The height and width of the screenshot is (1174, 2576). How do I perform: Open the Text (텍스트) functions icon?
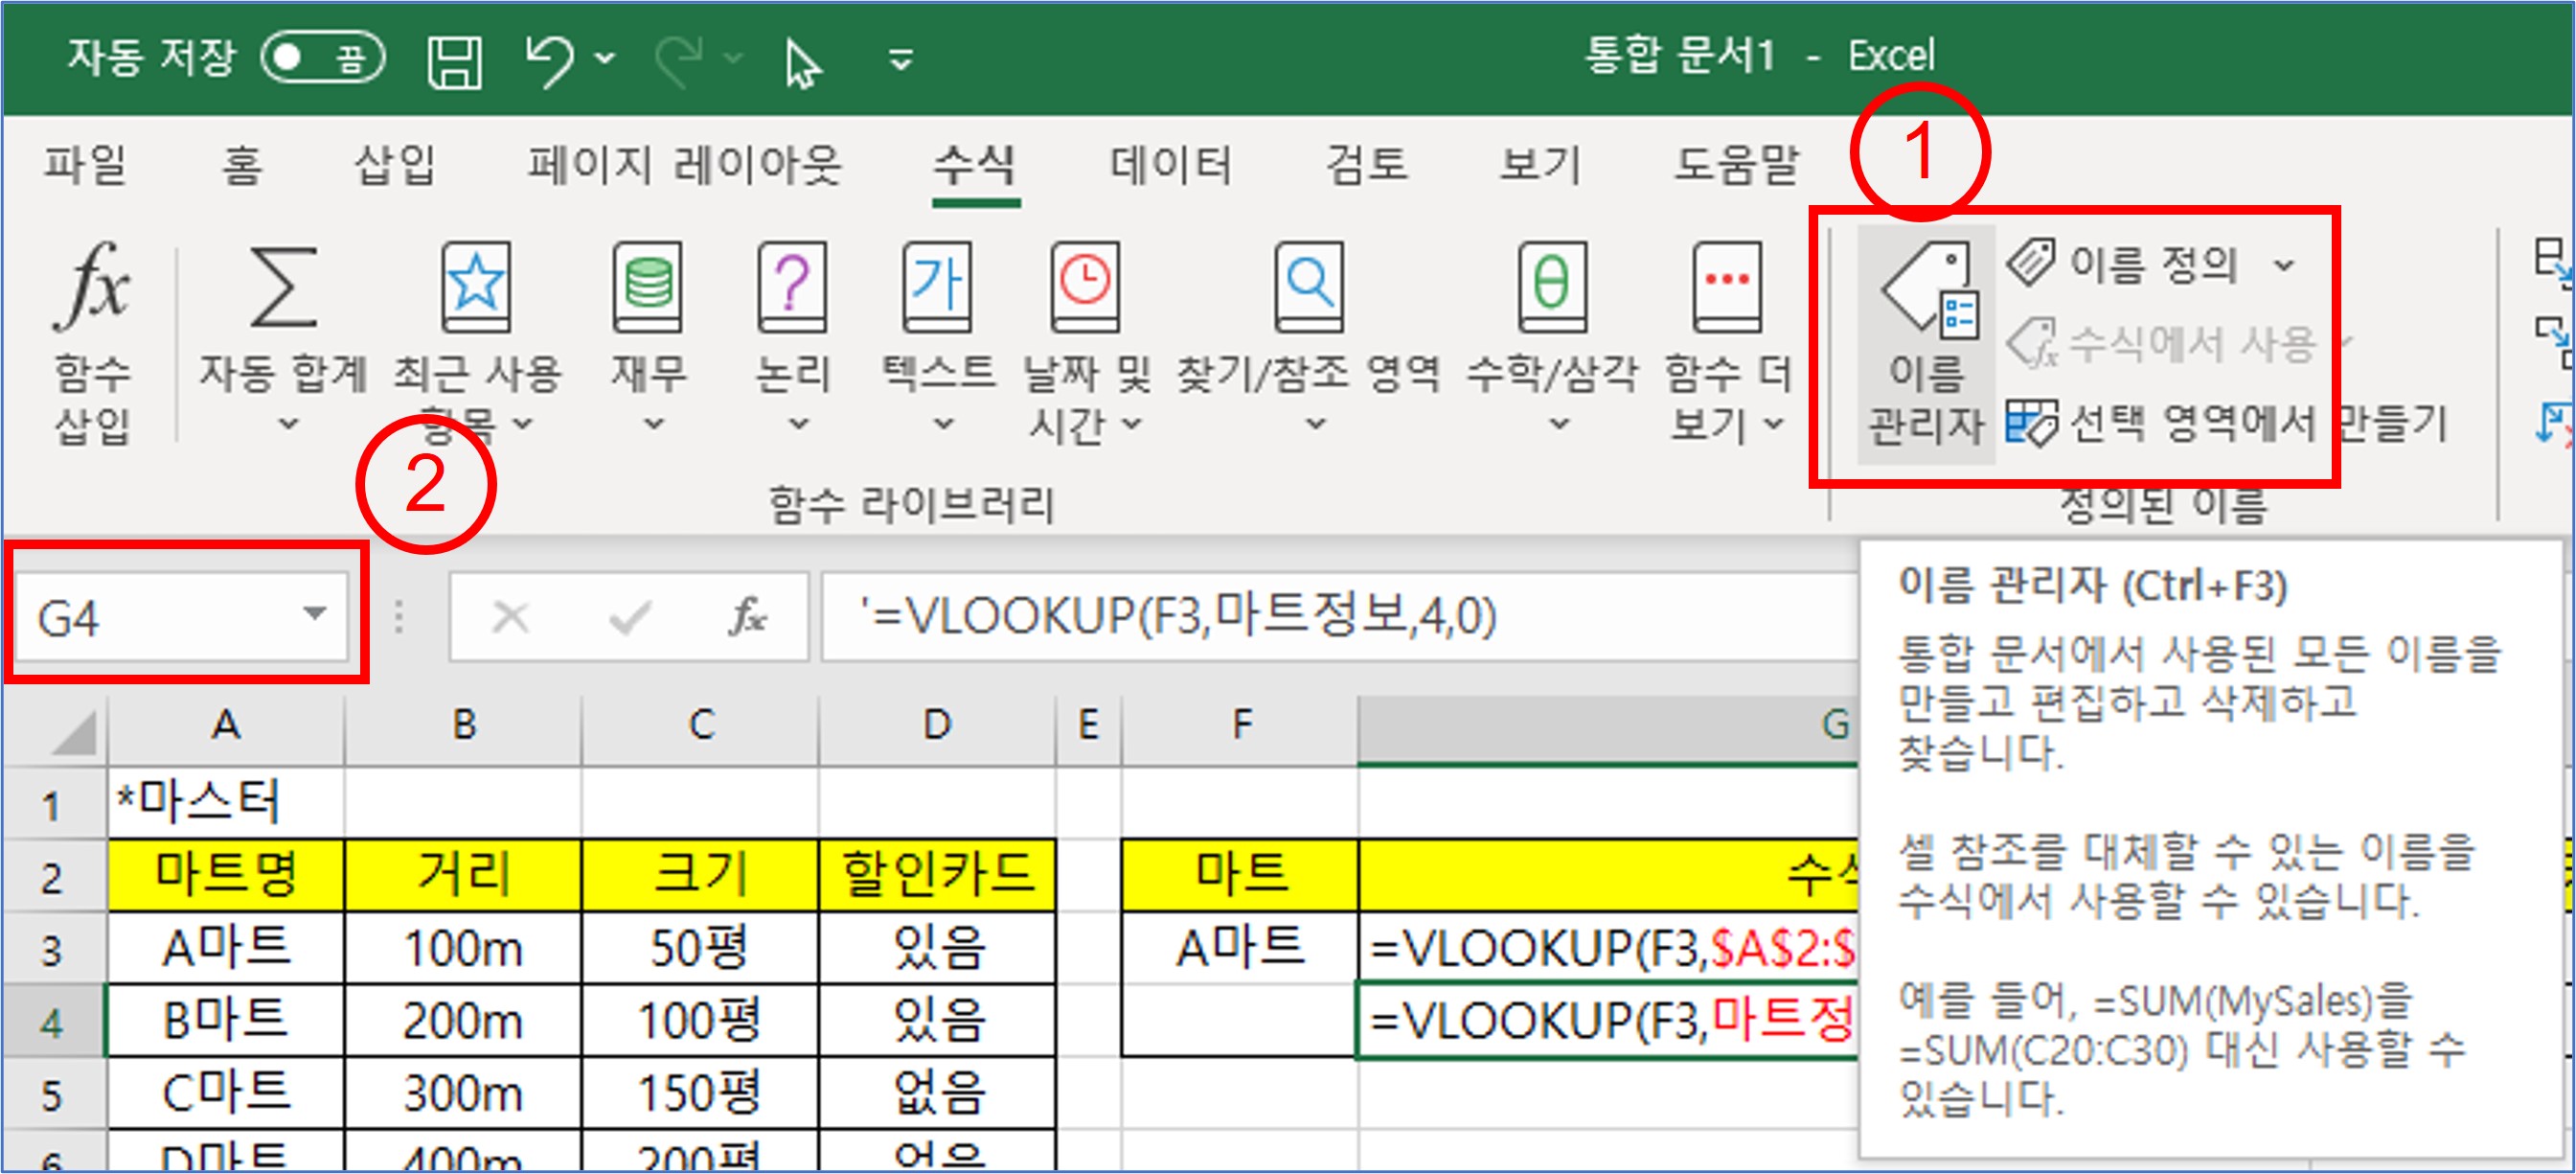click(x=936, y=290)
